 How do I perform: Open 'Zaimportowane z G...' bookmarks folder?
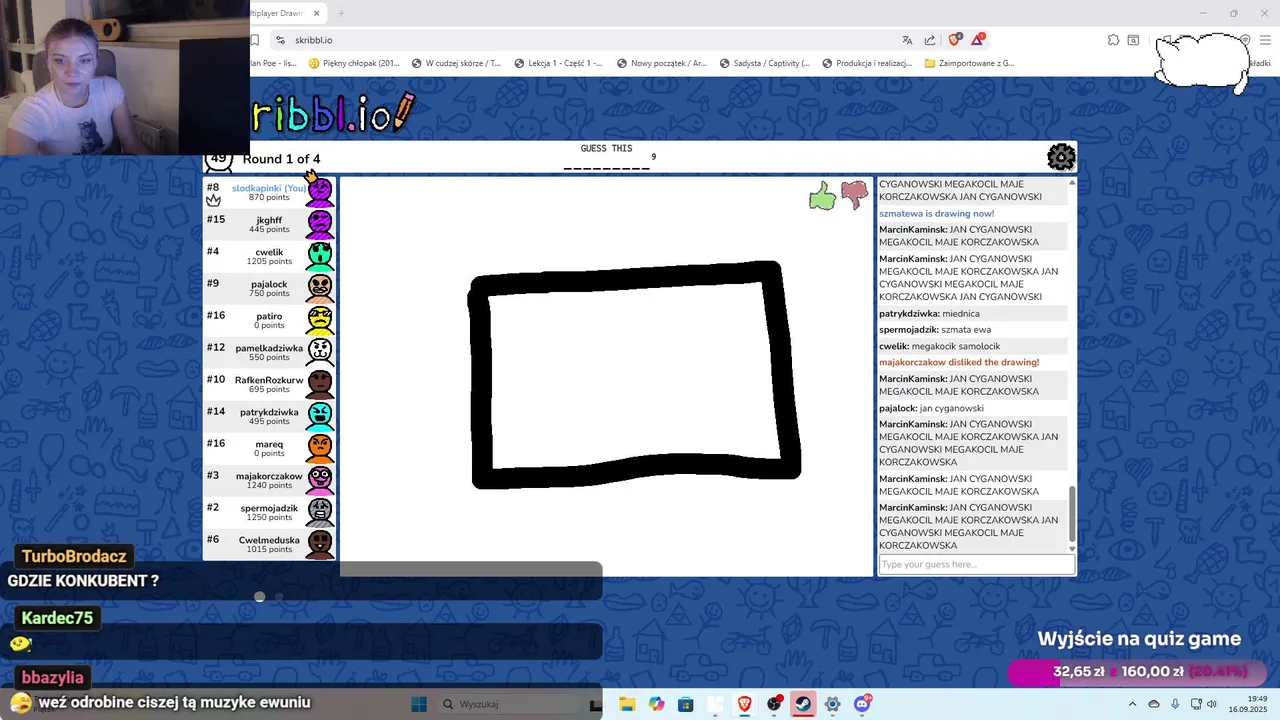coord(970,63)
